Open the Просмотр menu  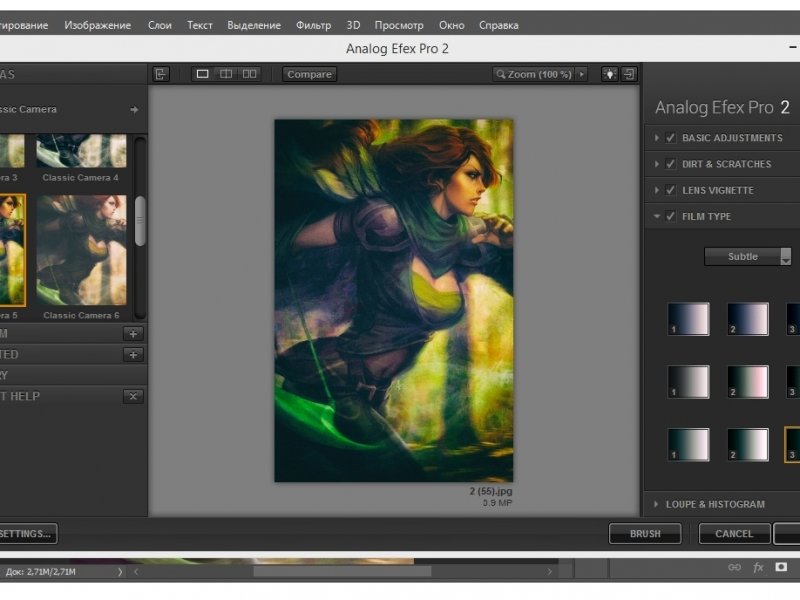[399, 25]
